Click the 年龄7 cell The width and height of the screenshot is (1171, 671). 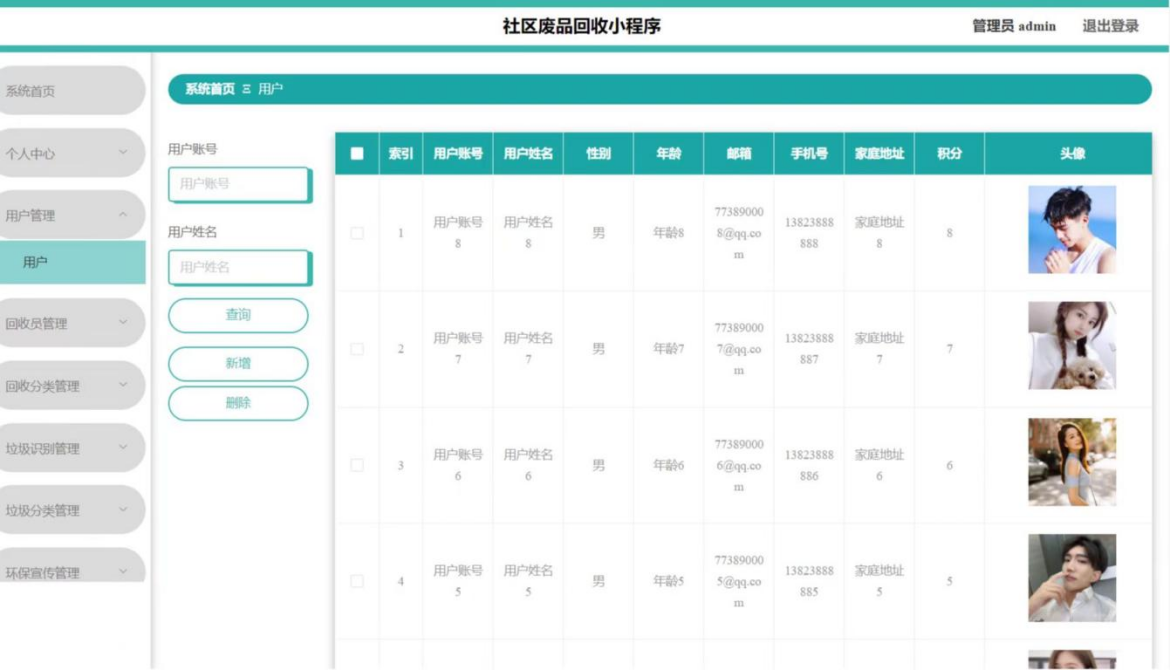click(x=668, y=349)
